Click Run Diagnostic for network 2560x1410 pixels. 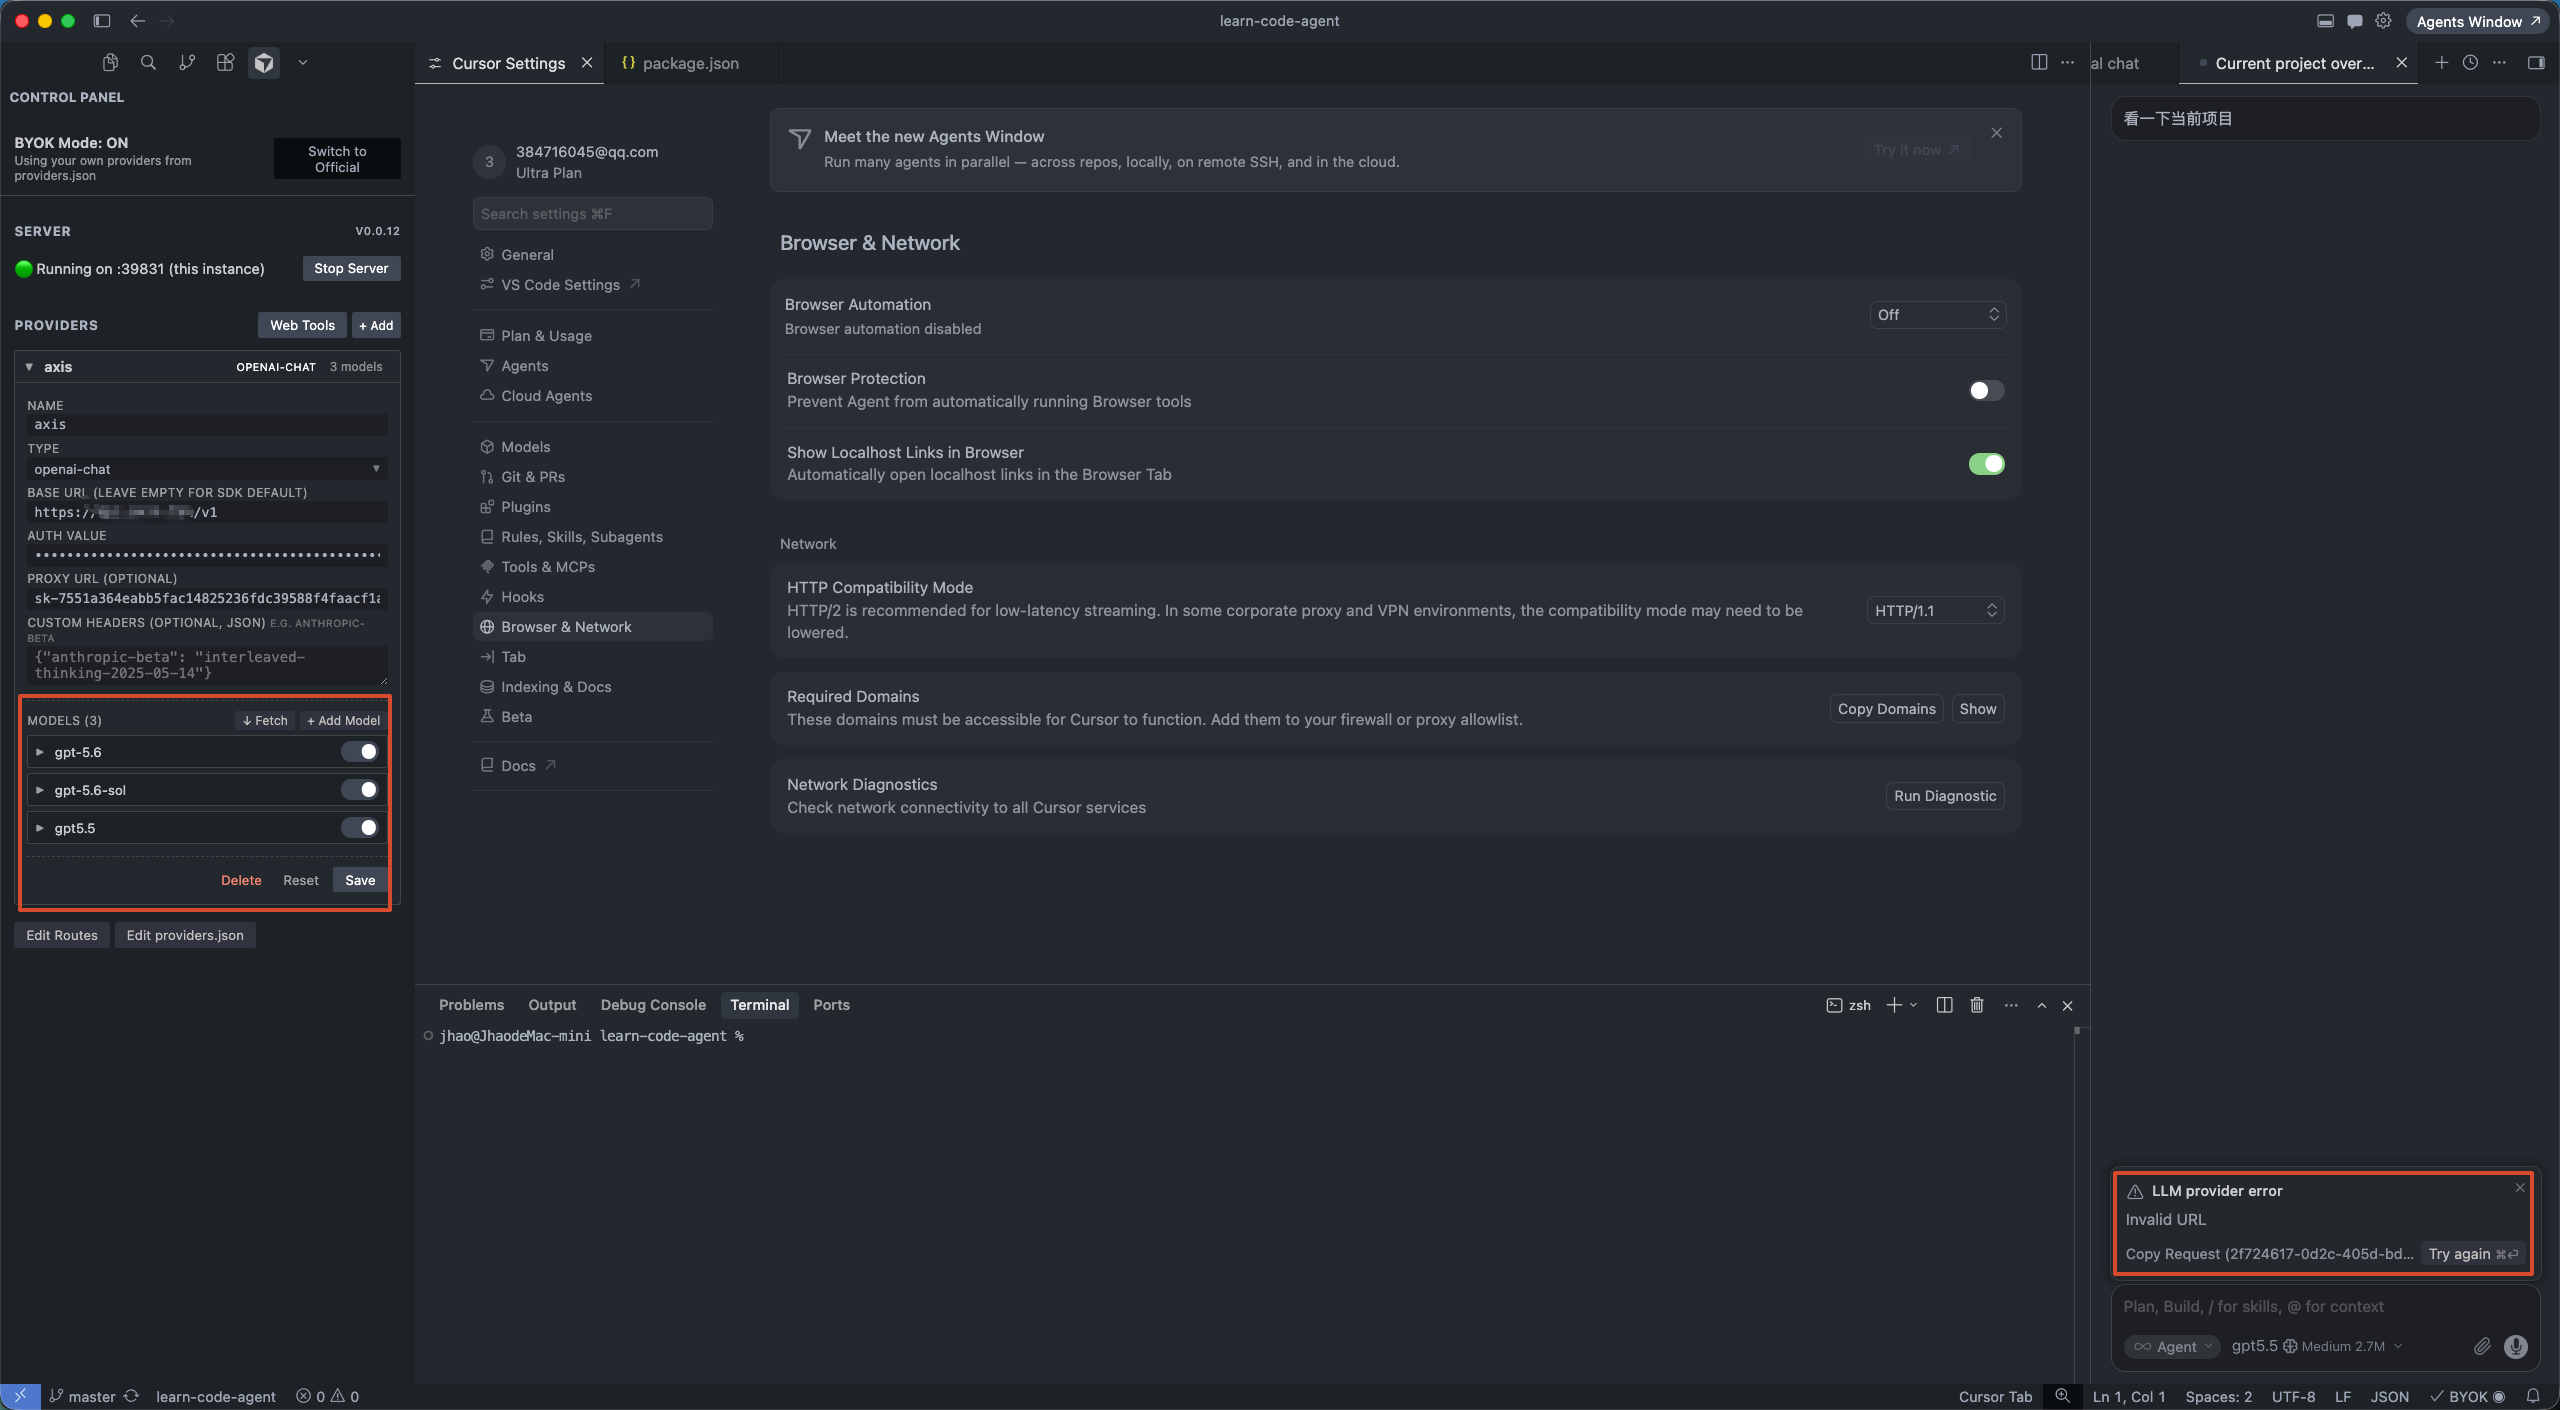coord(1945,796)
